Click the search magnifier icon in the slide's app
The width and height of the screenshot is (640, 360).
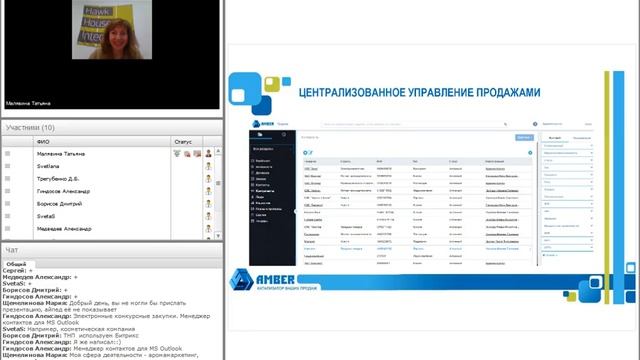pos(505,124)
